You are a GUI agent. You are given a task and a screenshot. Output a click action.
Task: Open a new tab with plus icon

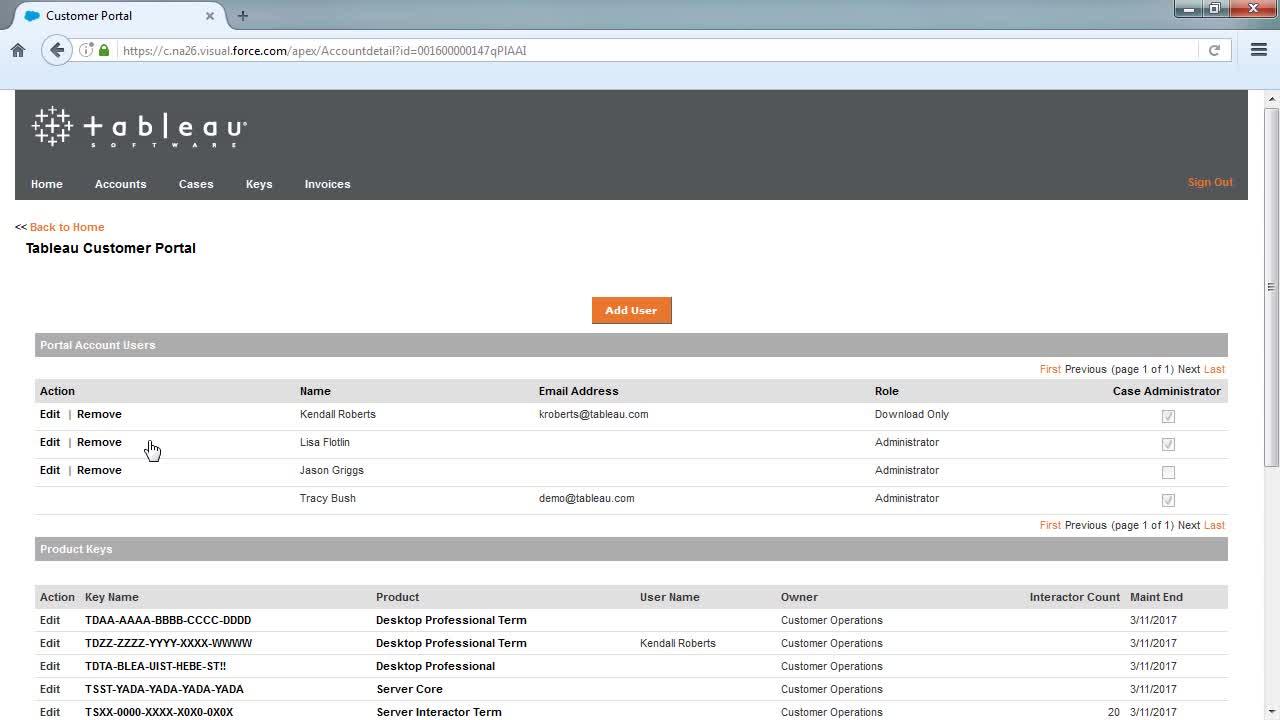click(243, 16)
